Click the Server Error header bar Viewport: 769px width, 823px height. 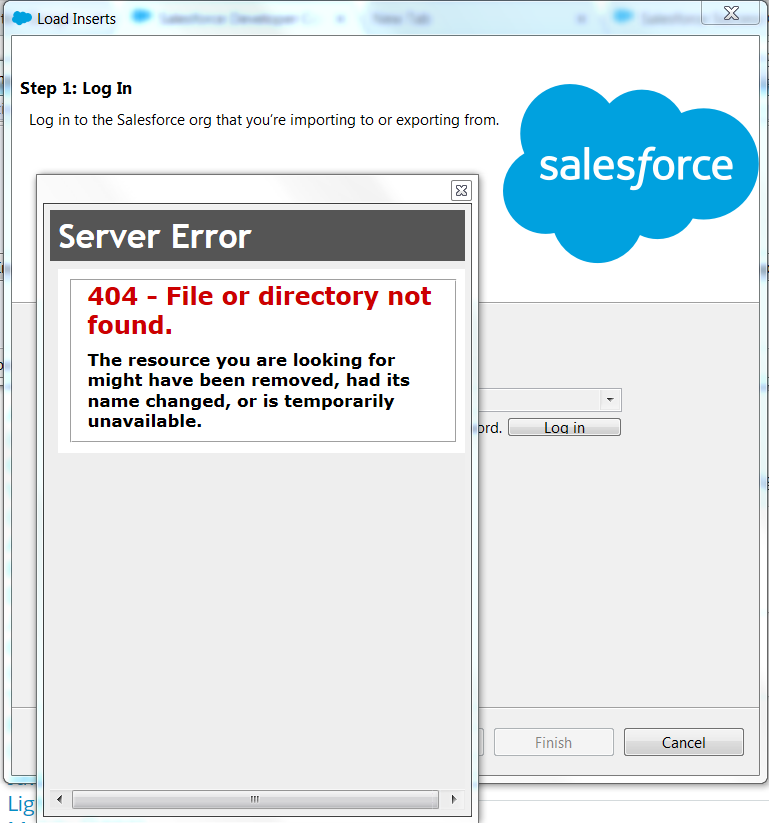click(257, 236)
